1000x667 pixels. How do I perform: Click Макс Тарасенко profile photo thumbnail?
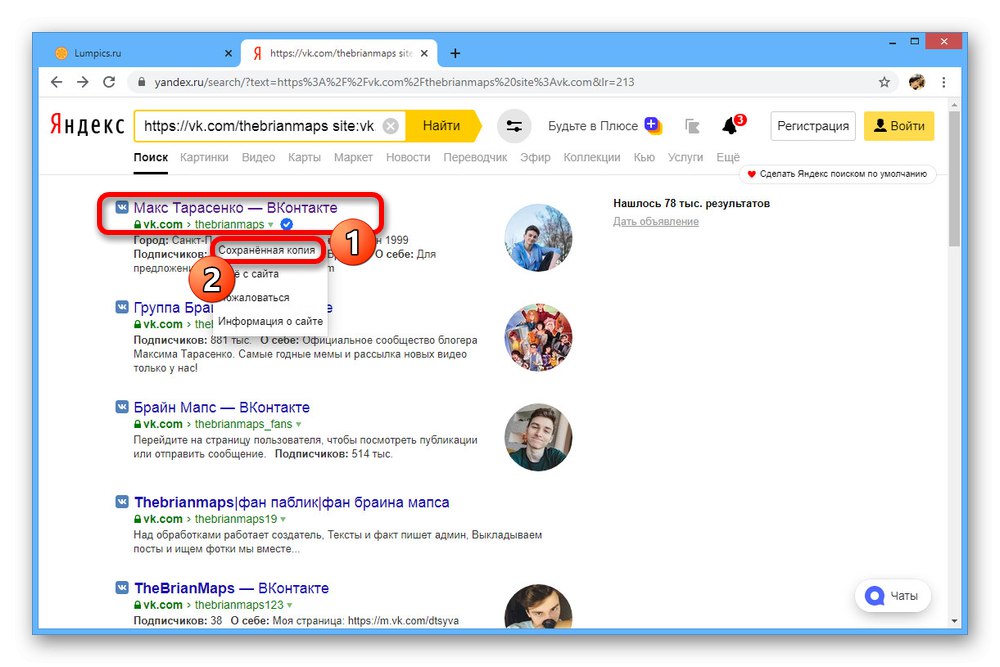tap(538, 238)
